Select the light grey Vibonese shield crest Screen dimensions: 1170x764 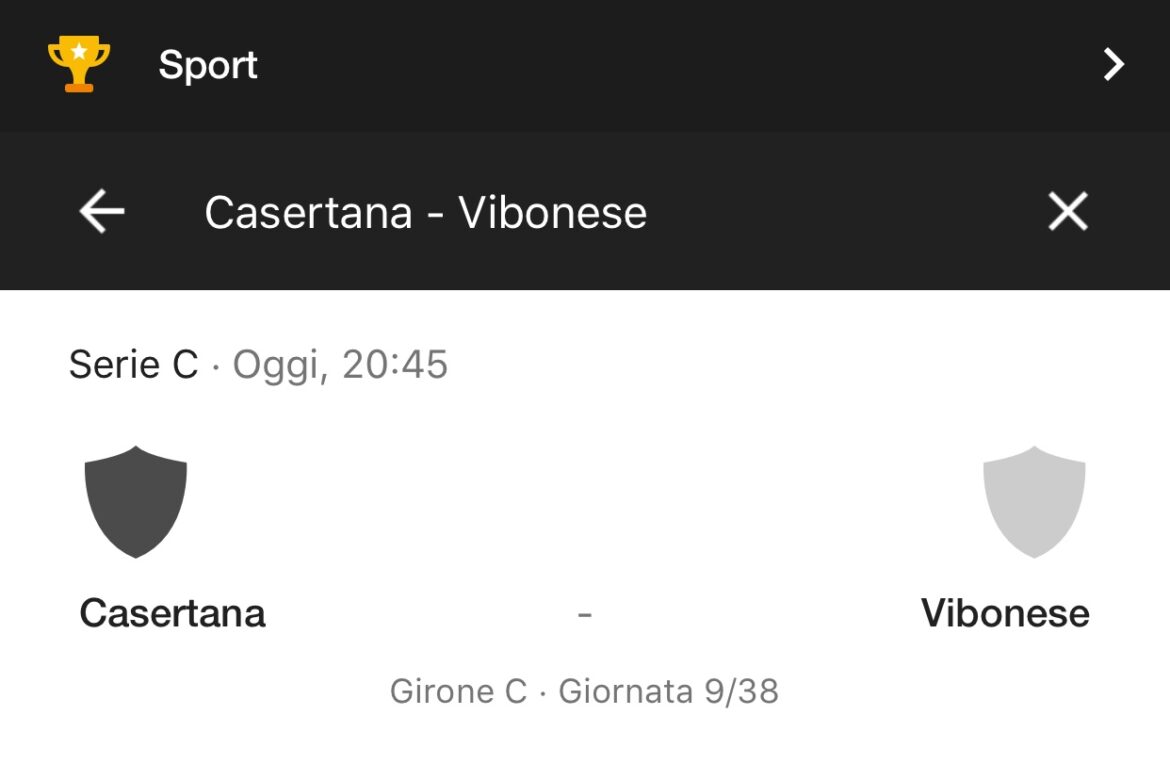[x=1034, y=501]
